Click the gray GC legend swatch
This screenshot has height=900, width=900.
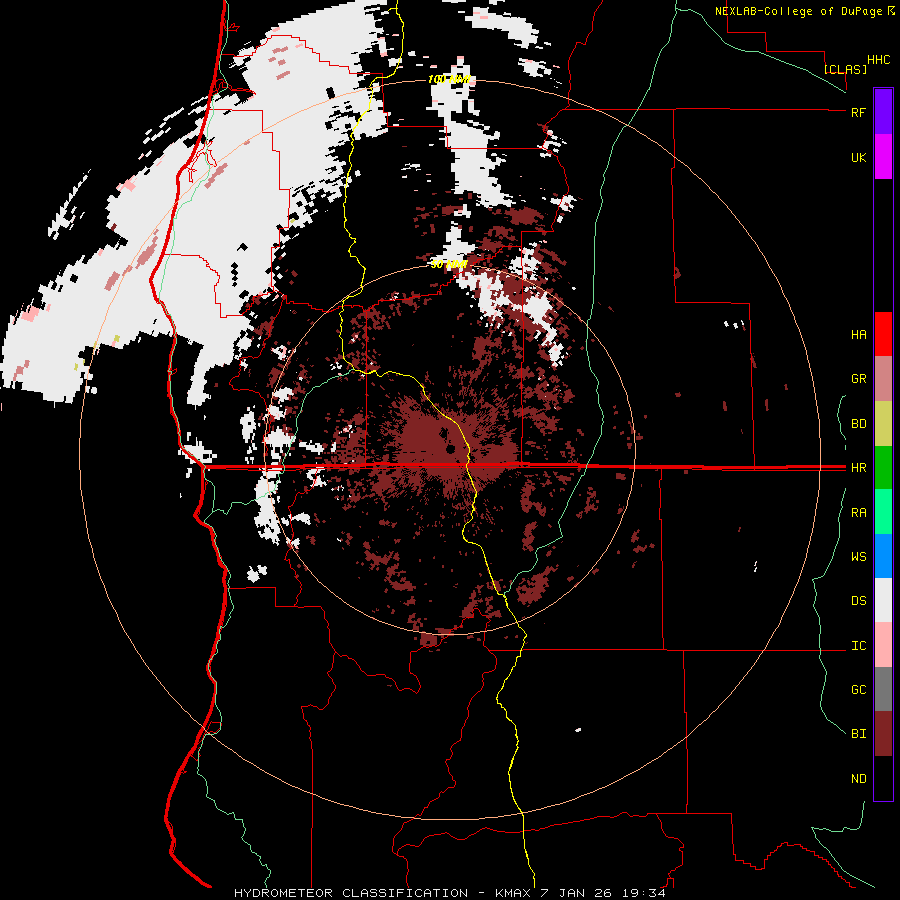[x=883, y=689]
